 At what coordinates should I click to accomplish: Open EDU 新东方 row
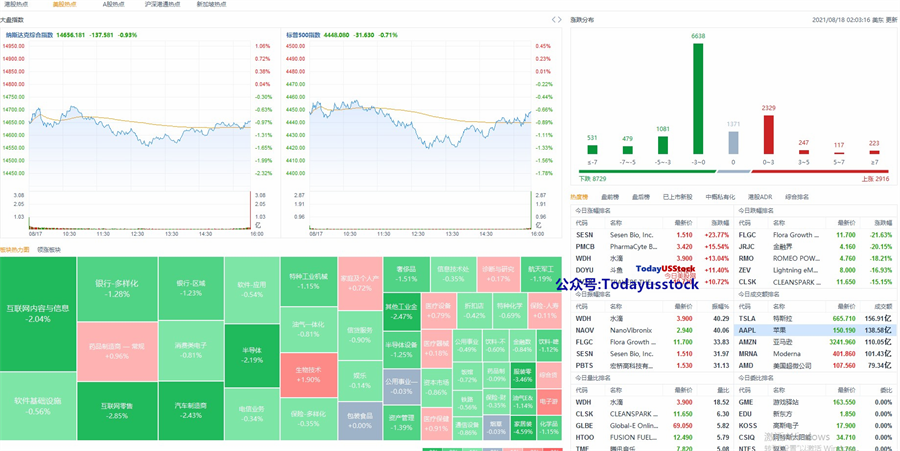click(x=814, y=414)
